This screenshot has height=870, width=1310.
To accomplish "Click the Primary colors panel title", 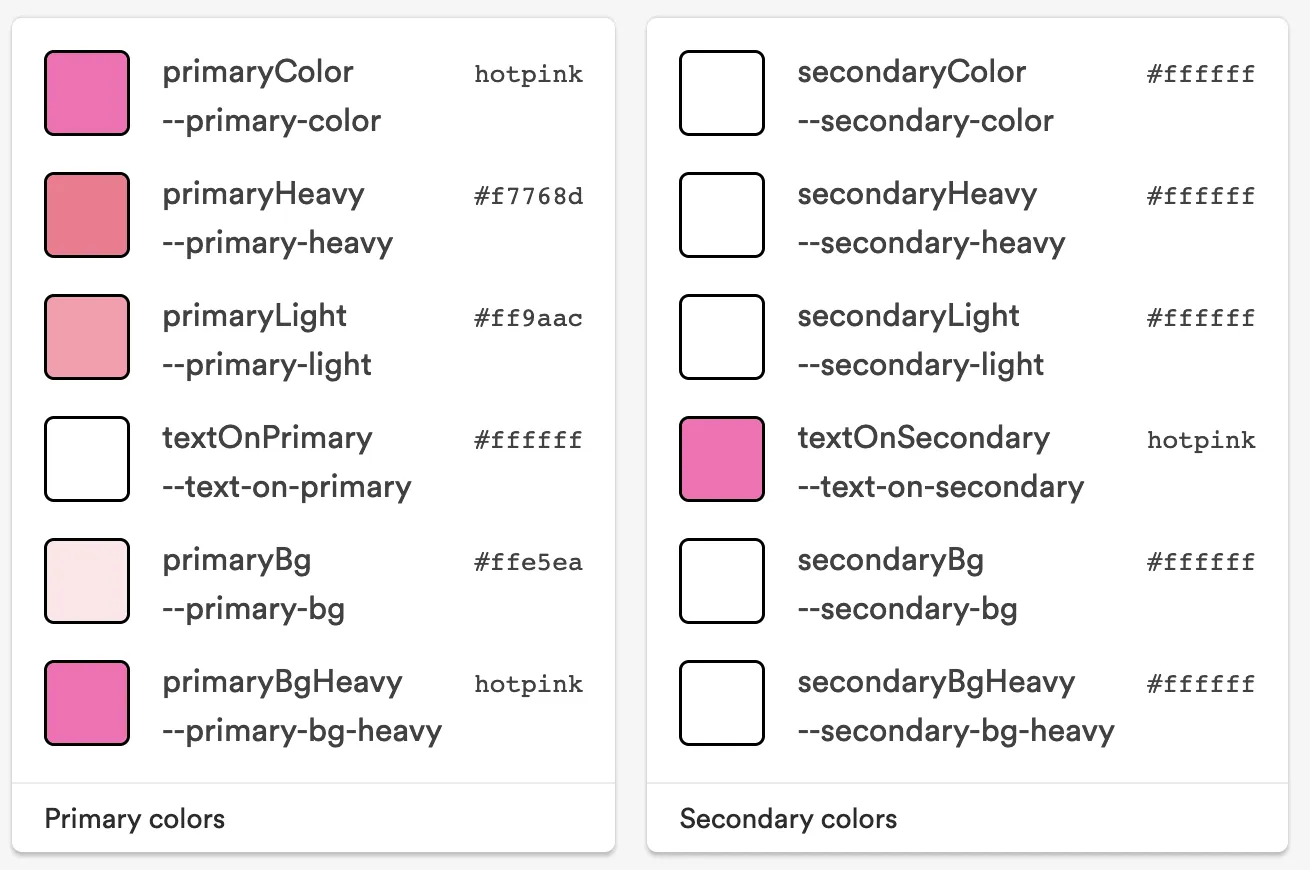I will pos(133,819).
